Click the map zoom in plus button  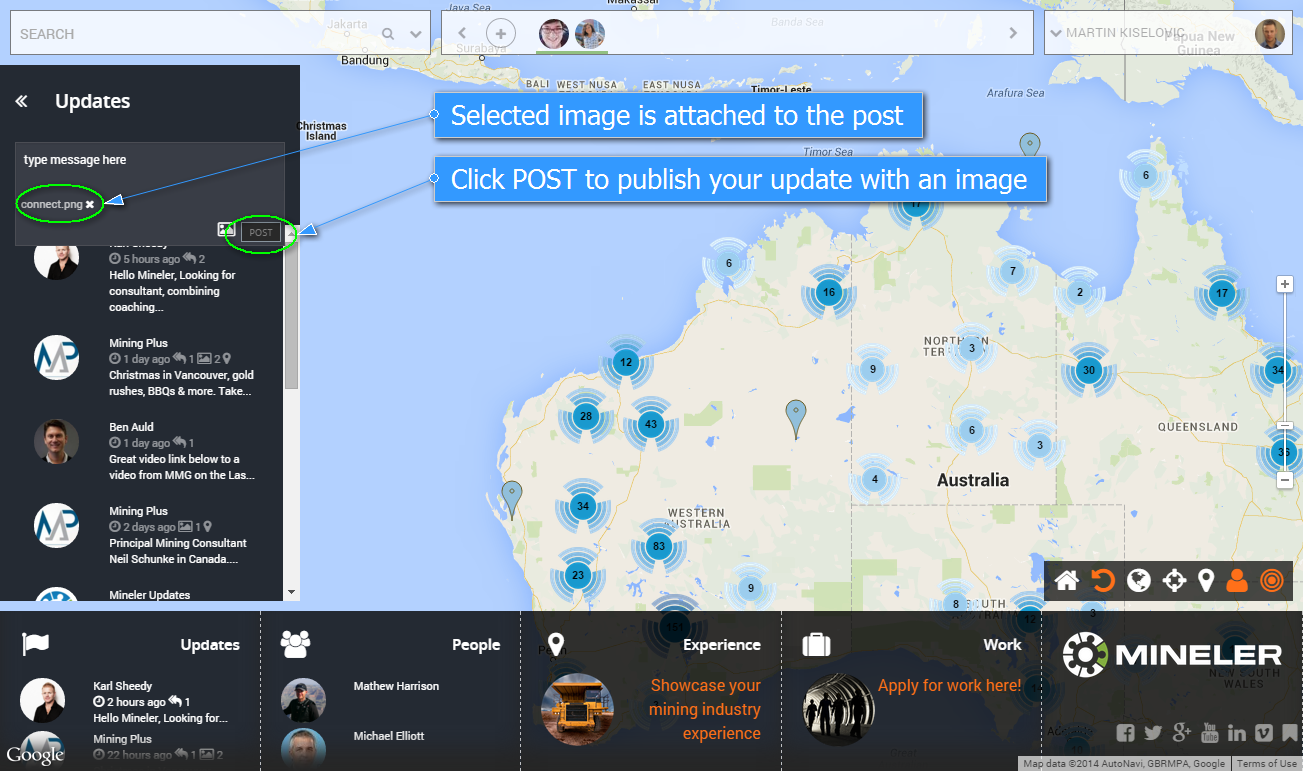click(1286, 284)
